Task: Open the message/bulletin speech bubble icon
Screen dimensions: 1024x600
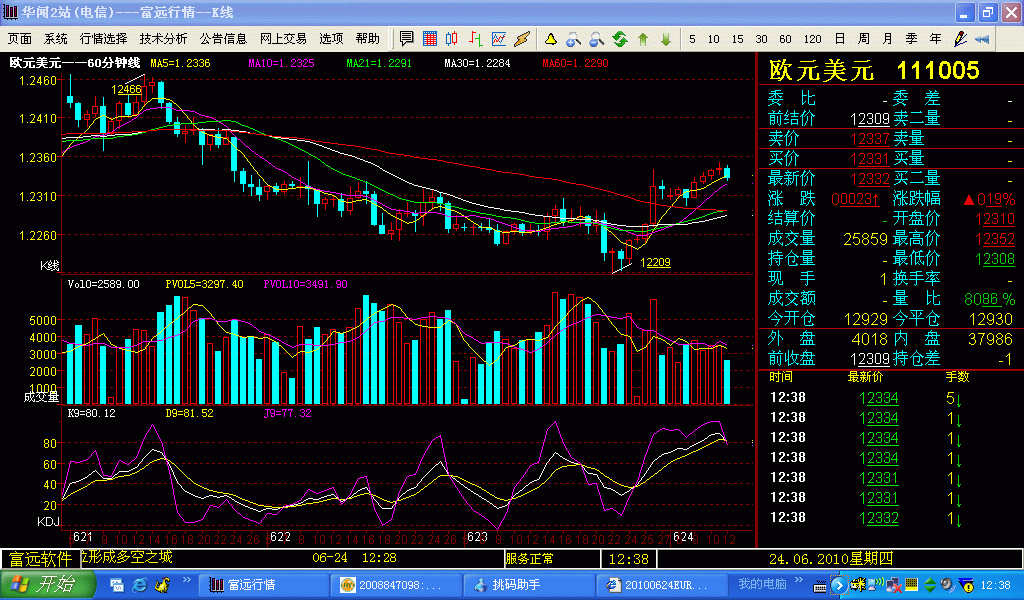Action: tap(406, 39)
